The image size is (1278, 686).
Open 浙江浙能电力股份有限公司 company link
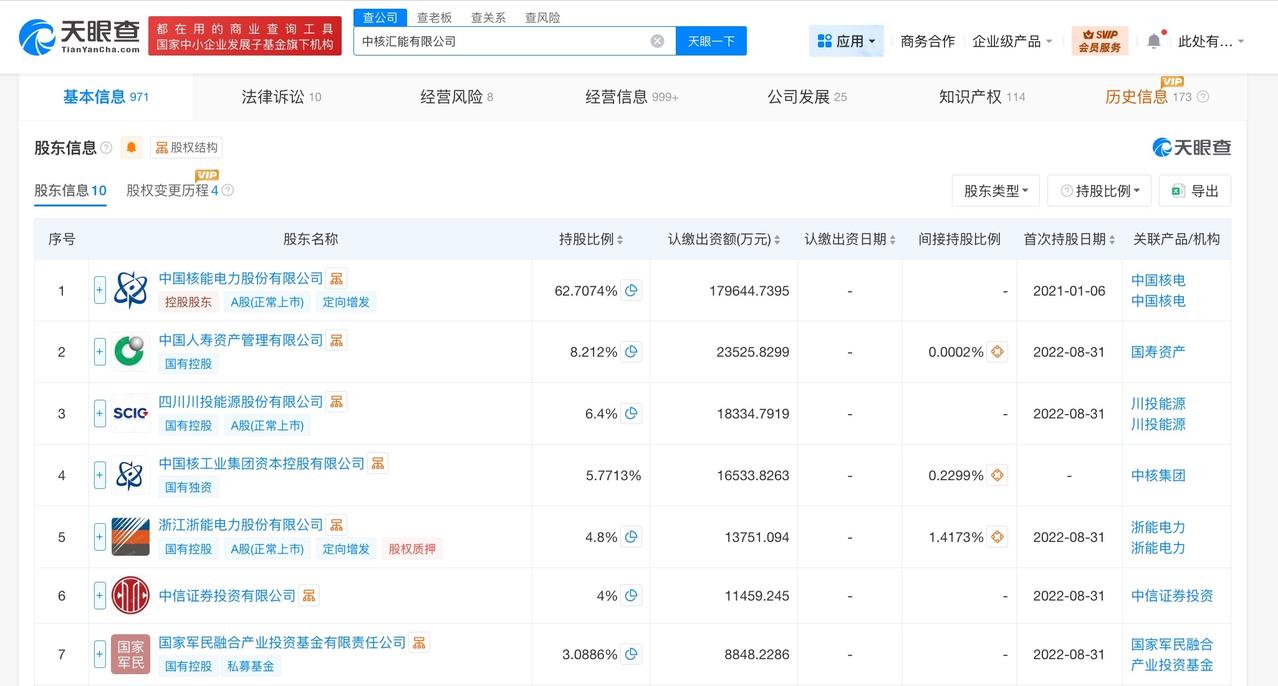(x=241, y=525)
